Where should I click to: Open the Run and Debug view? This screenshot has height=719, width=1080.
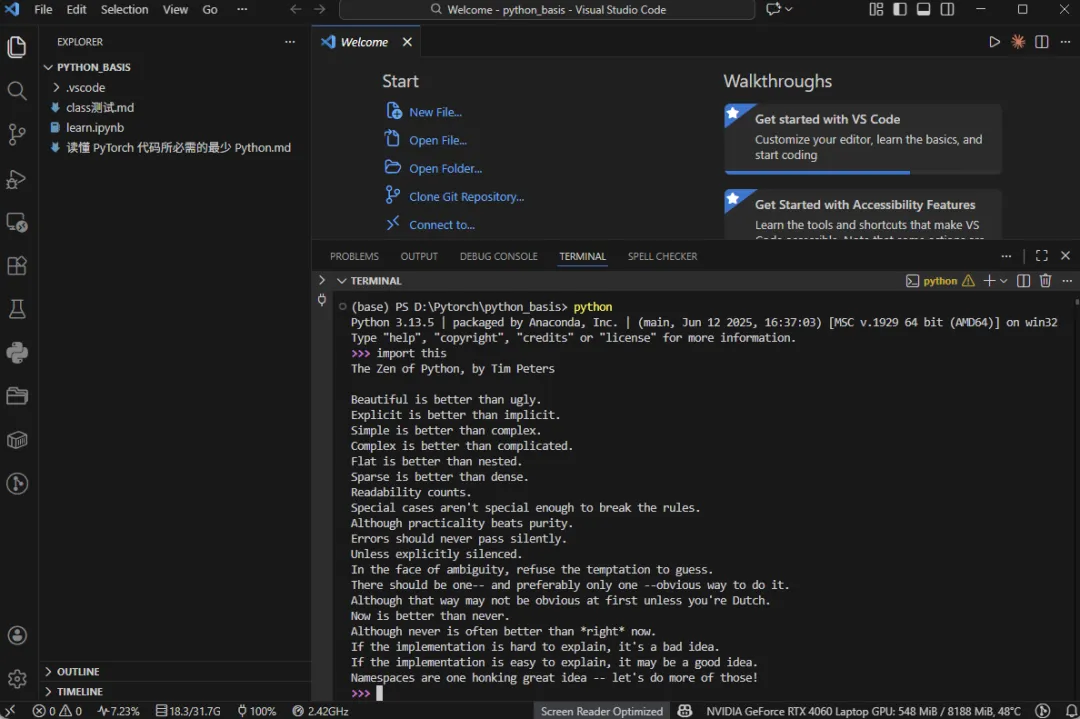tap(17, 179)
